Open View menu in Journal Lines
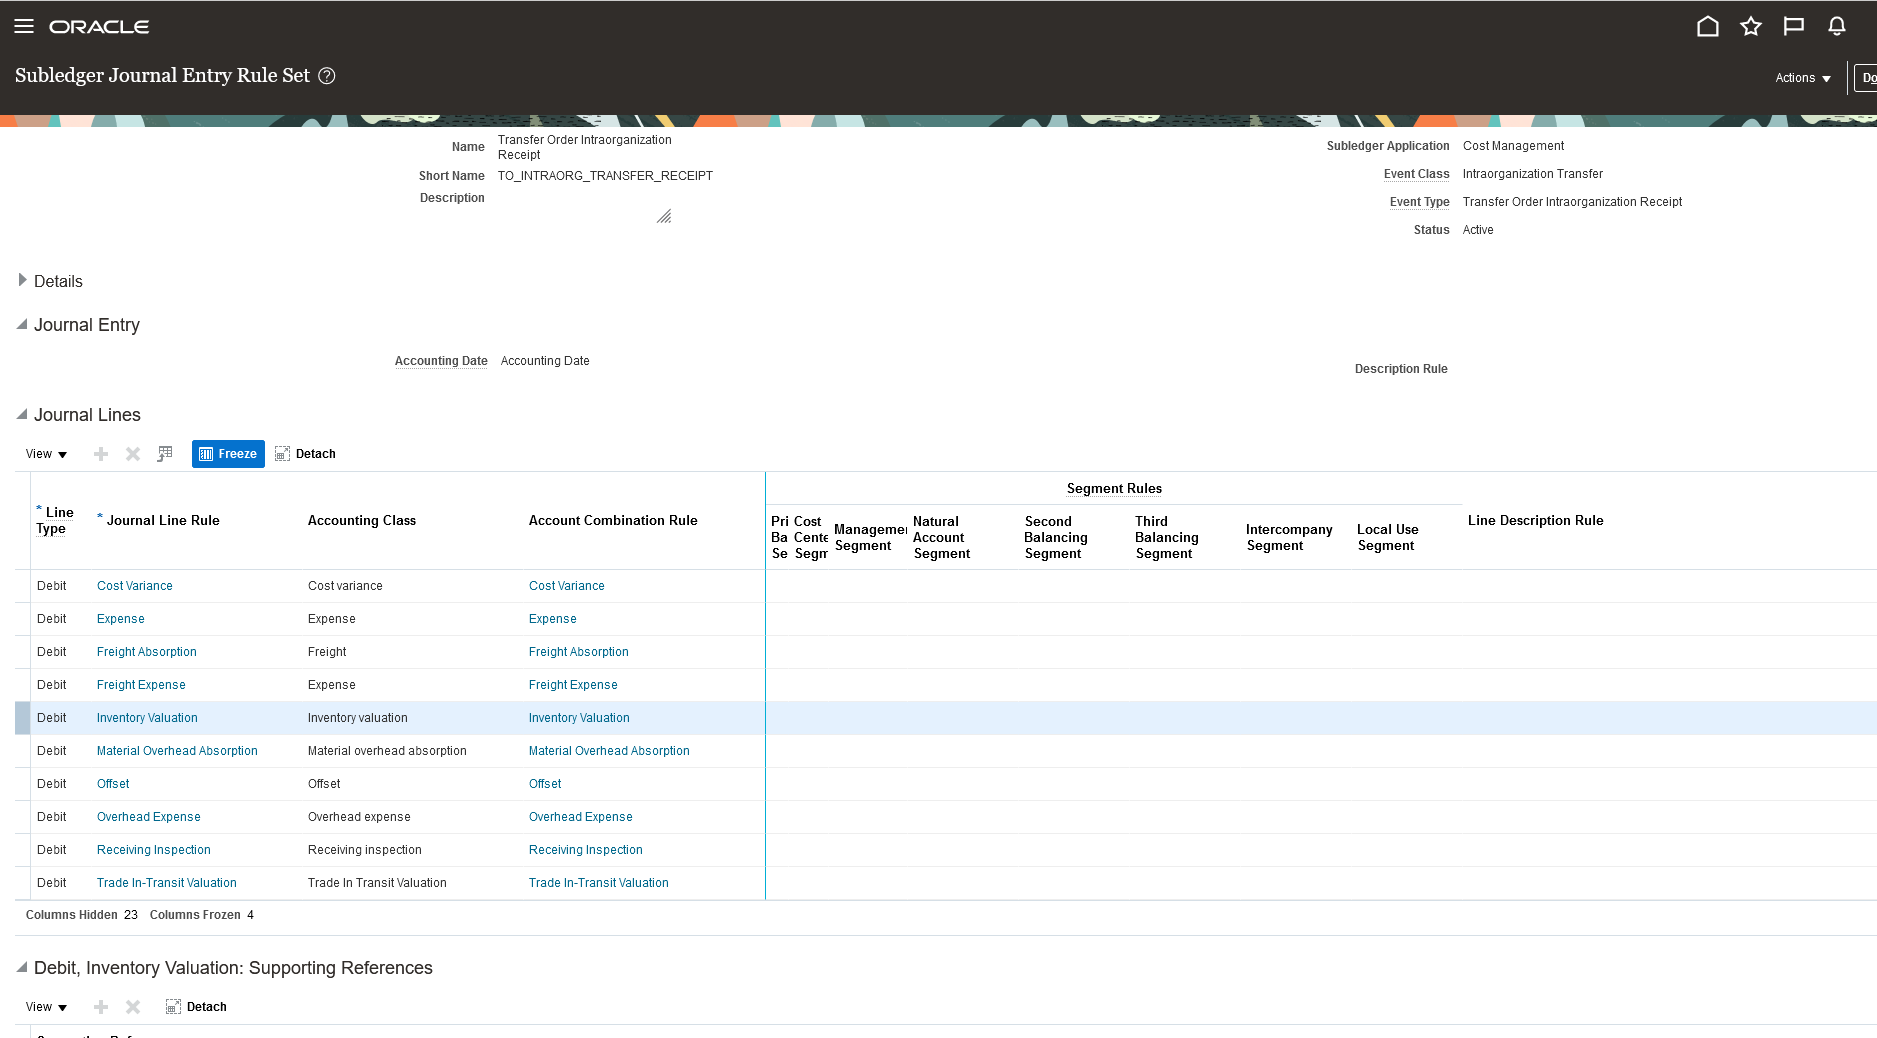1877x1038 pixels. [46, 454]
